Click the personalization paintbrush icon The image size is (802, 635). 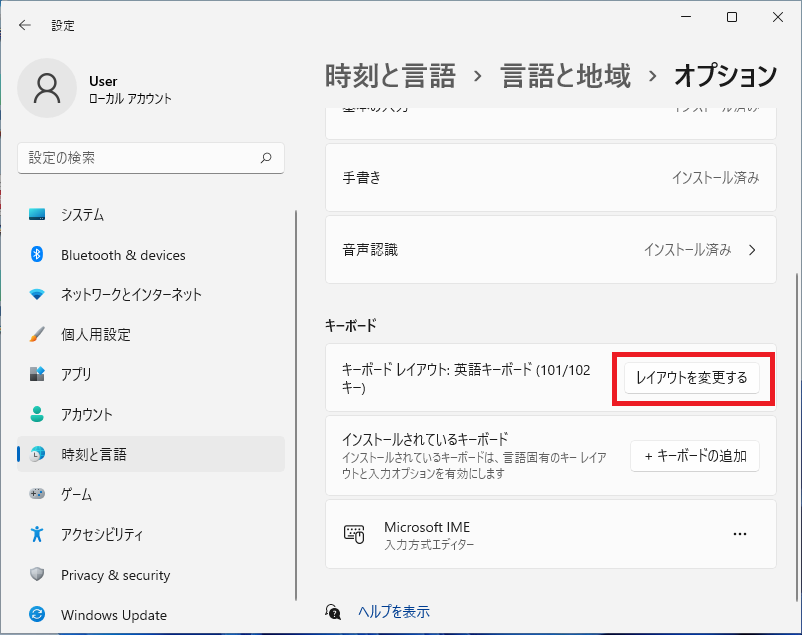click(x=38, y=335)
